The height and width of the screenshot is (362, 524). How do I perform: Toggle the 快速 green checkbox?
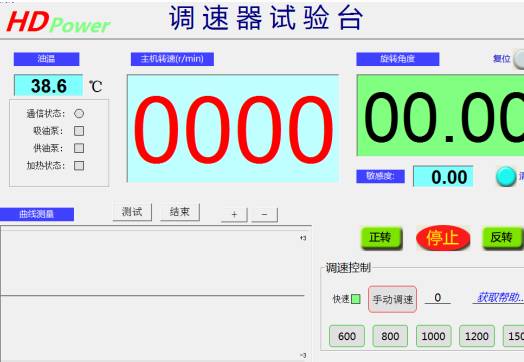pyautogui.click(x=356, y=299)
